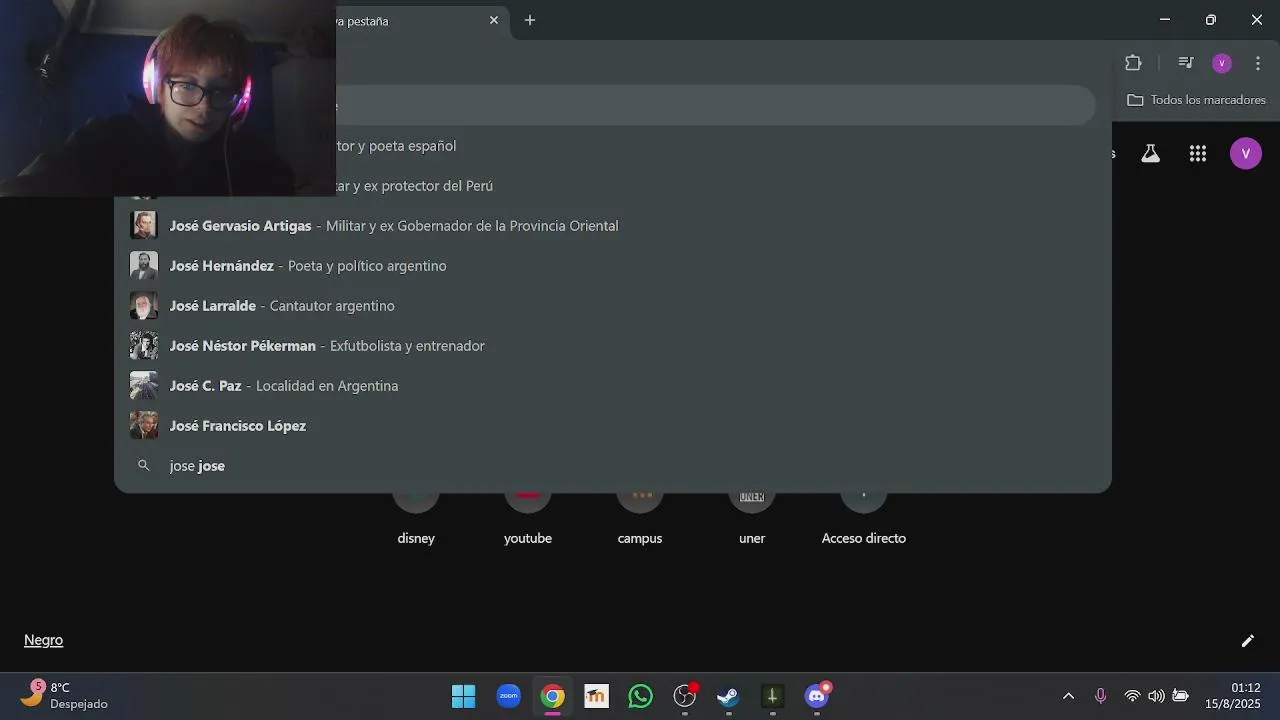The height and width of the screenshot is (720, 1280).
Task: Select the José Larralde suggestion
Action: pyautogui.click(x=612, y=306)
